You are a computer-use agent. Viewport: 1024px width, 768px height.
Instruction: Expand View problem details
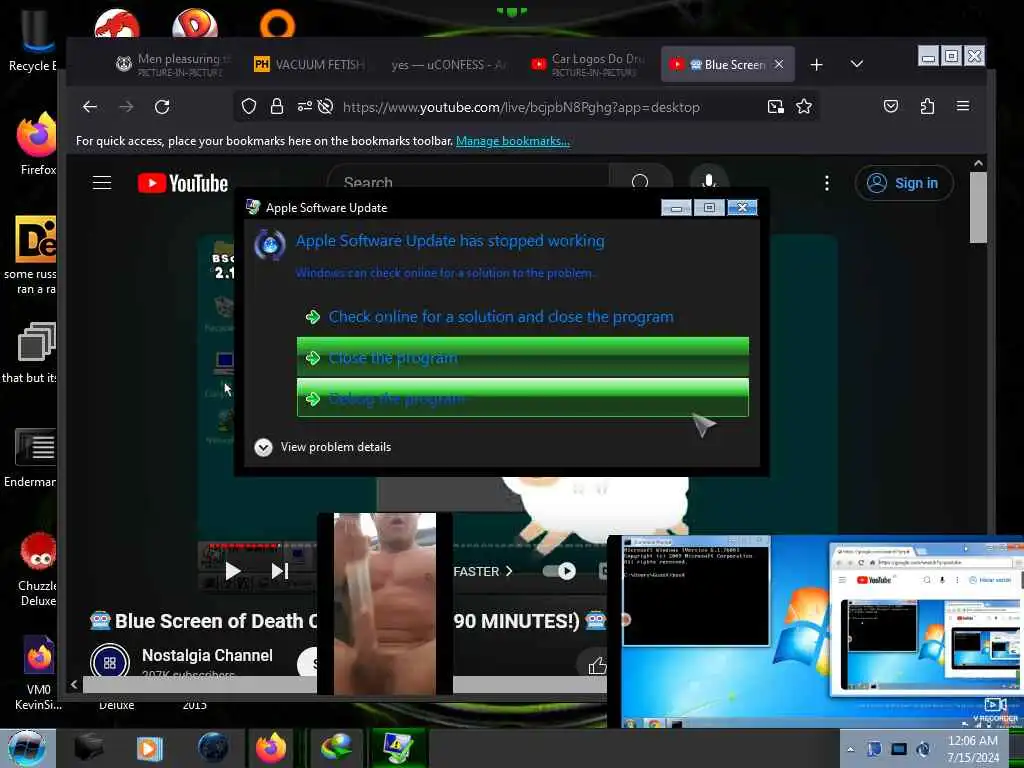[323, 447]
